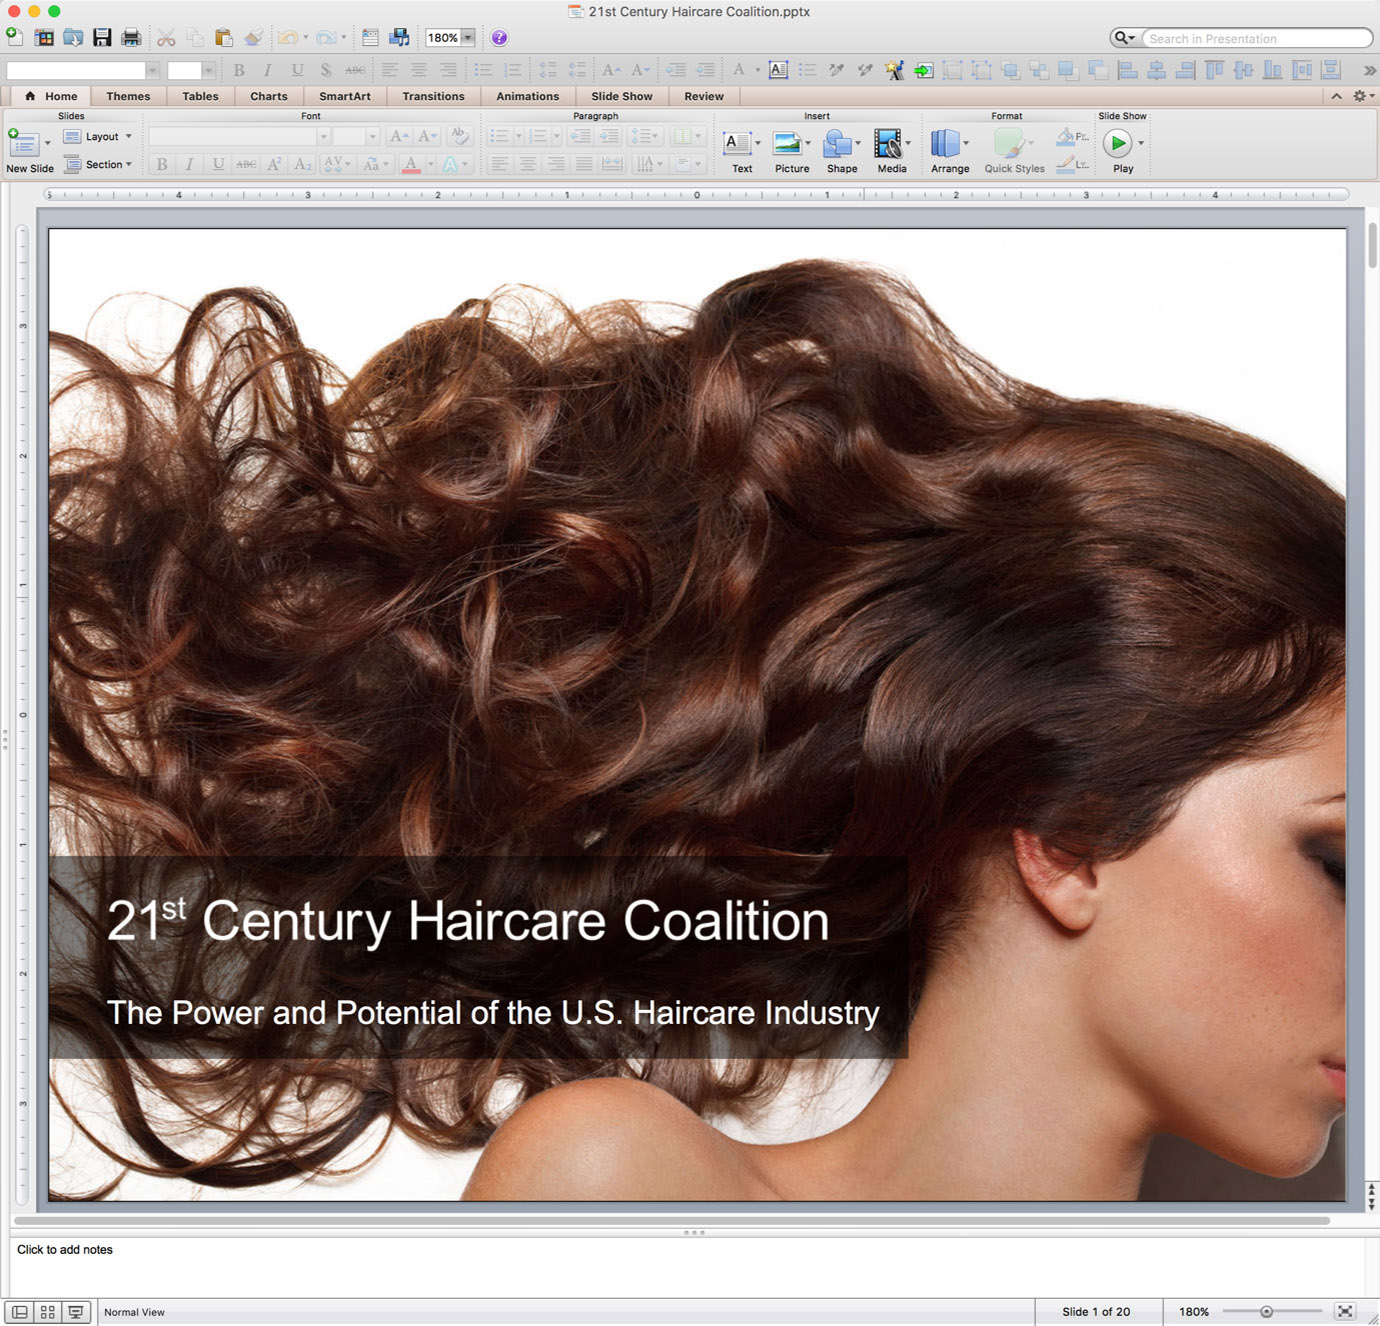Toggle Normal view button in status bar
This screenshot has width=1380, height=1326.
point(19,1312)
